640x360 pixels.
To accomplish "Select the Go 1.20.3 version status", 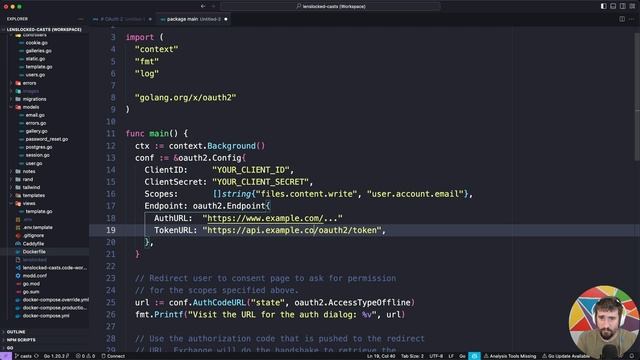I will click(x=56, y=356).
